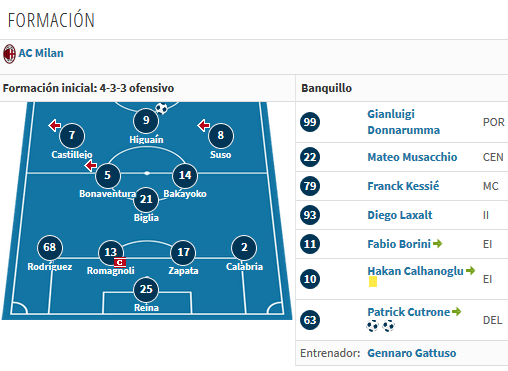Image resolution: width=508 pixels, height=371 pixels.
Task: Select number 25 Reina on the pitch
Action: 146,289
